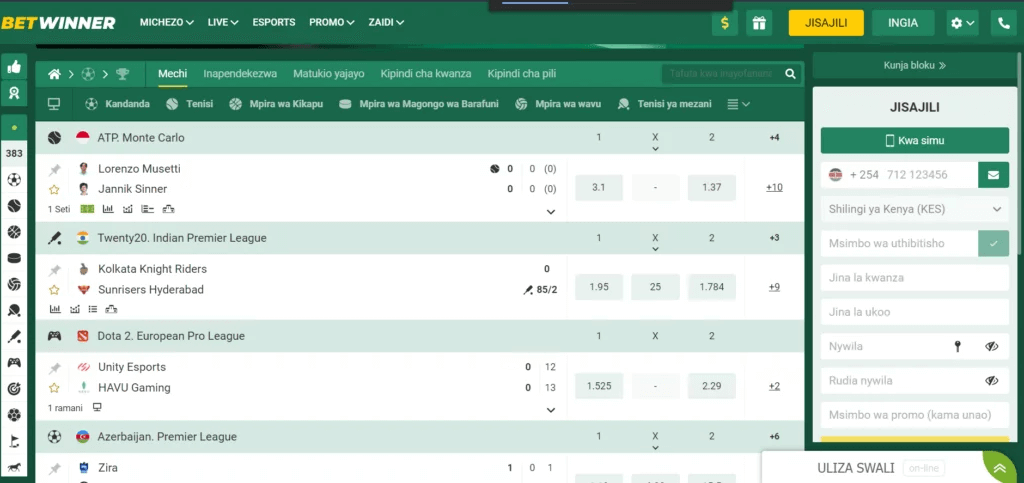This screenshot has height=483, width=1024.
Task: Click the phone callback icon in the header
Action: point(1003,23)
